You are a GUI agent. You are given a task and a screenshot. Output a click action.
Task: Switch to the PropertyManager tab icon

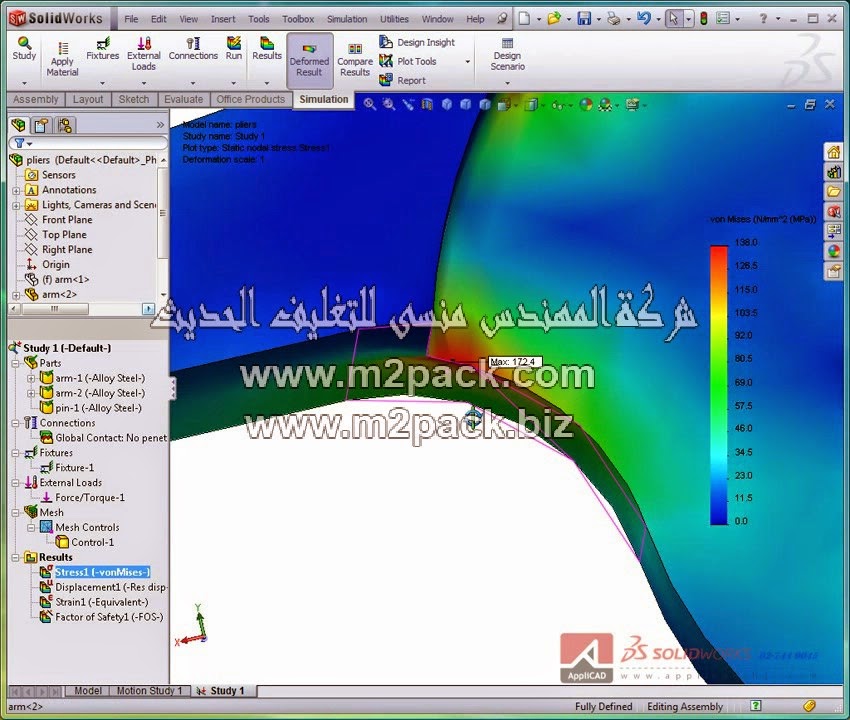click(41, 126)
